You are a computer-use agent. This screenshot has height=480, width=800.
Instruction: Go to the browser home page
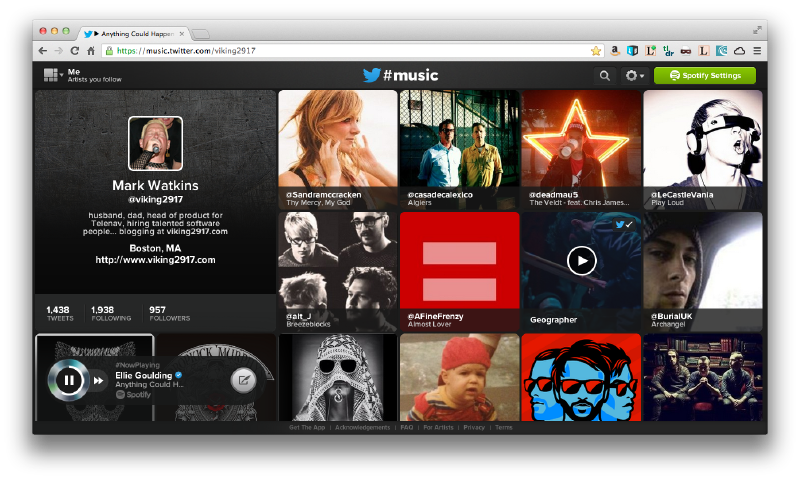91,50
